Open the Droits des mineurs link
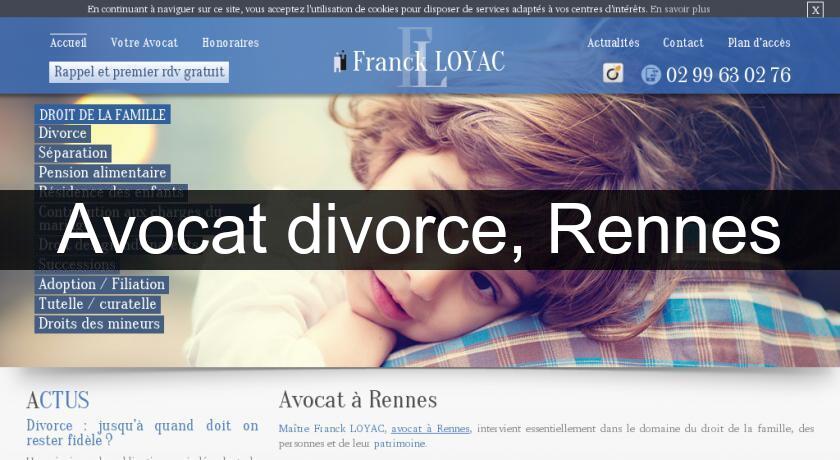The image size is (840, 460). [x=99, y=324]
